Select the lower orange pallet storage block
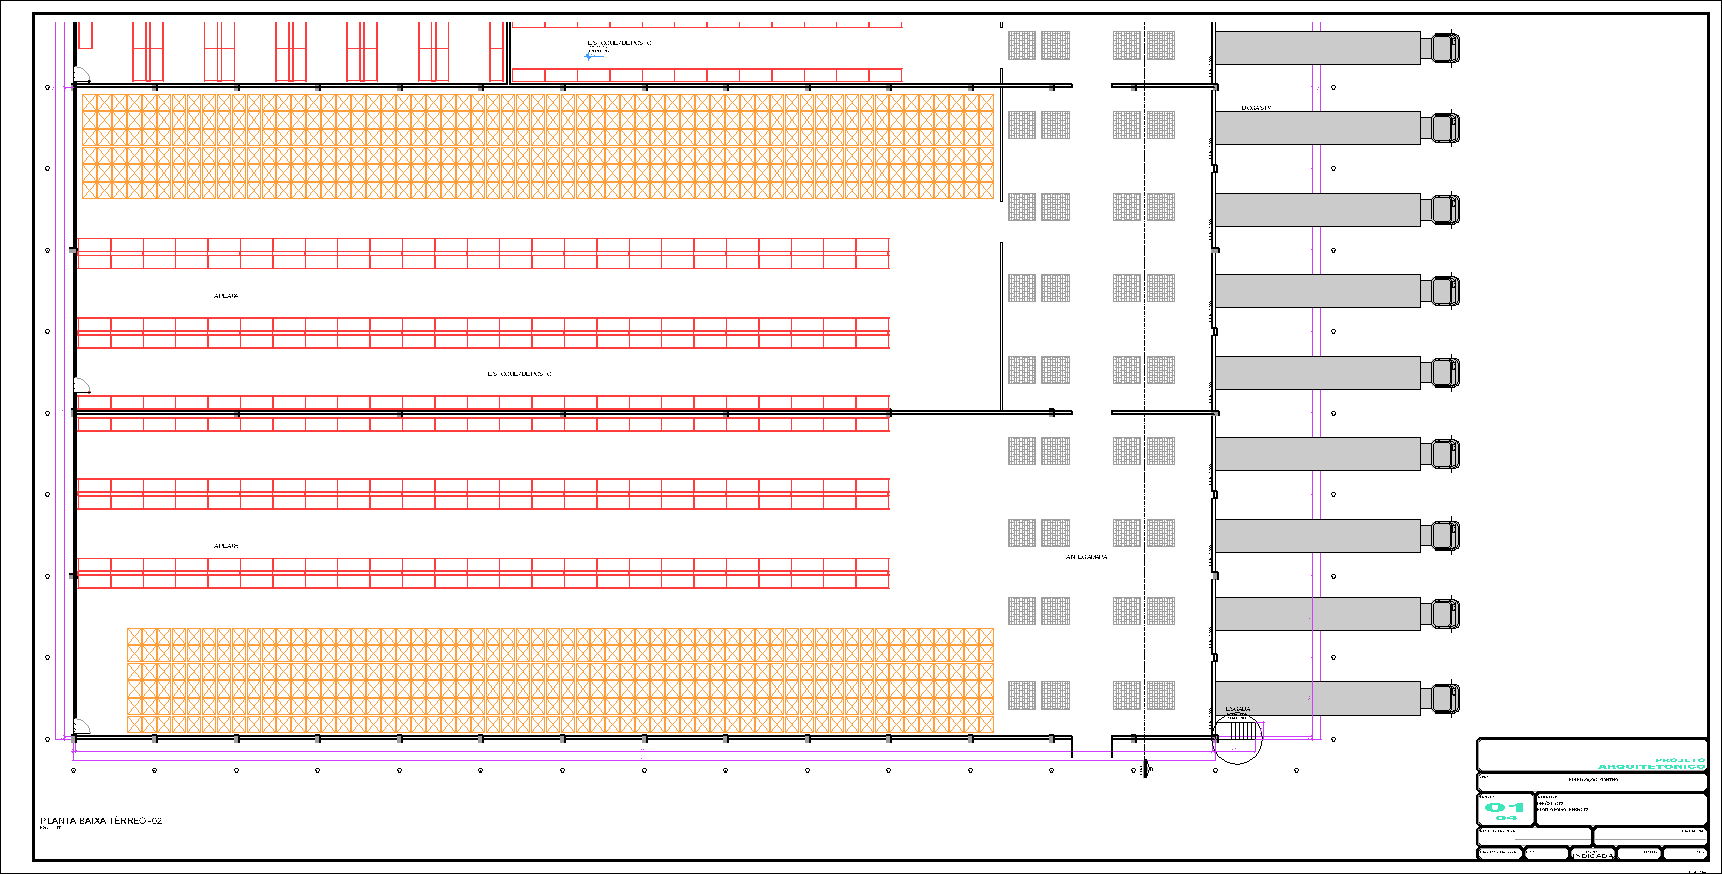Image resolution: width=1722 pixels, height=874 pixels. tap(560, 680)
